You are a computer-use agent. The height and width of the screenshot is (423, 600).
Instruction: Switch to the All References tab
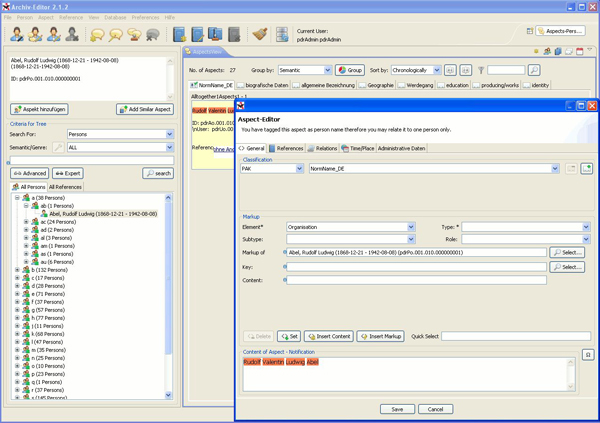click(x=66, y=187)
